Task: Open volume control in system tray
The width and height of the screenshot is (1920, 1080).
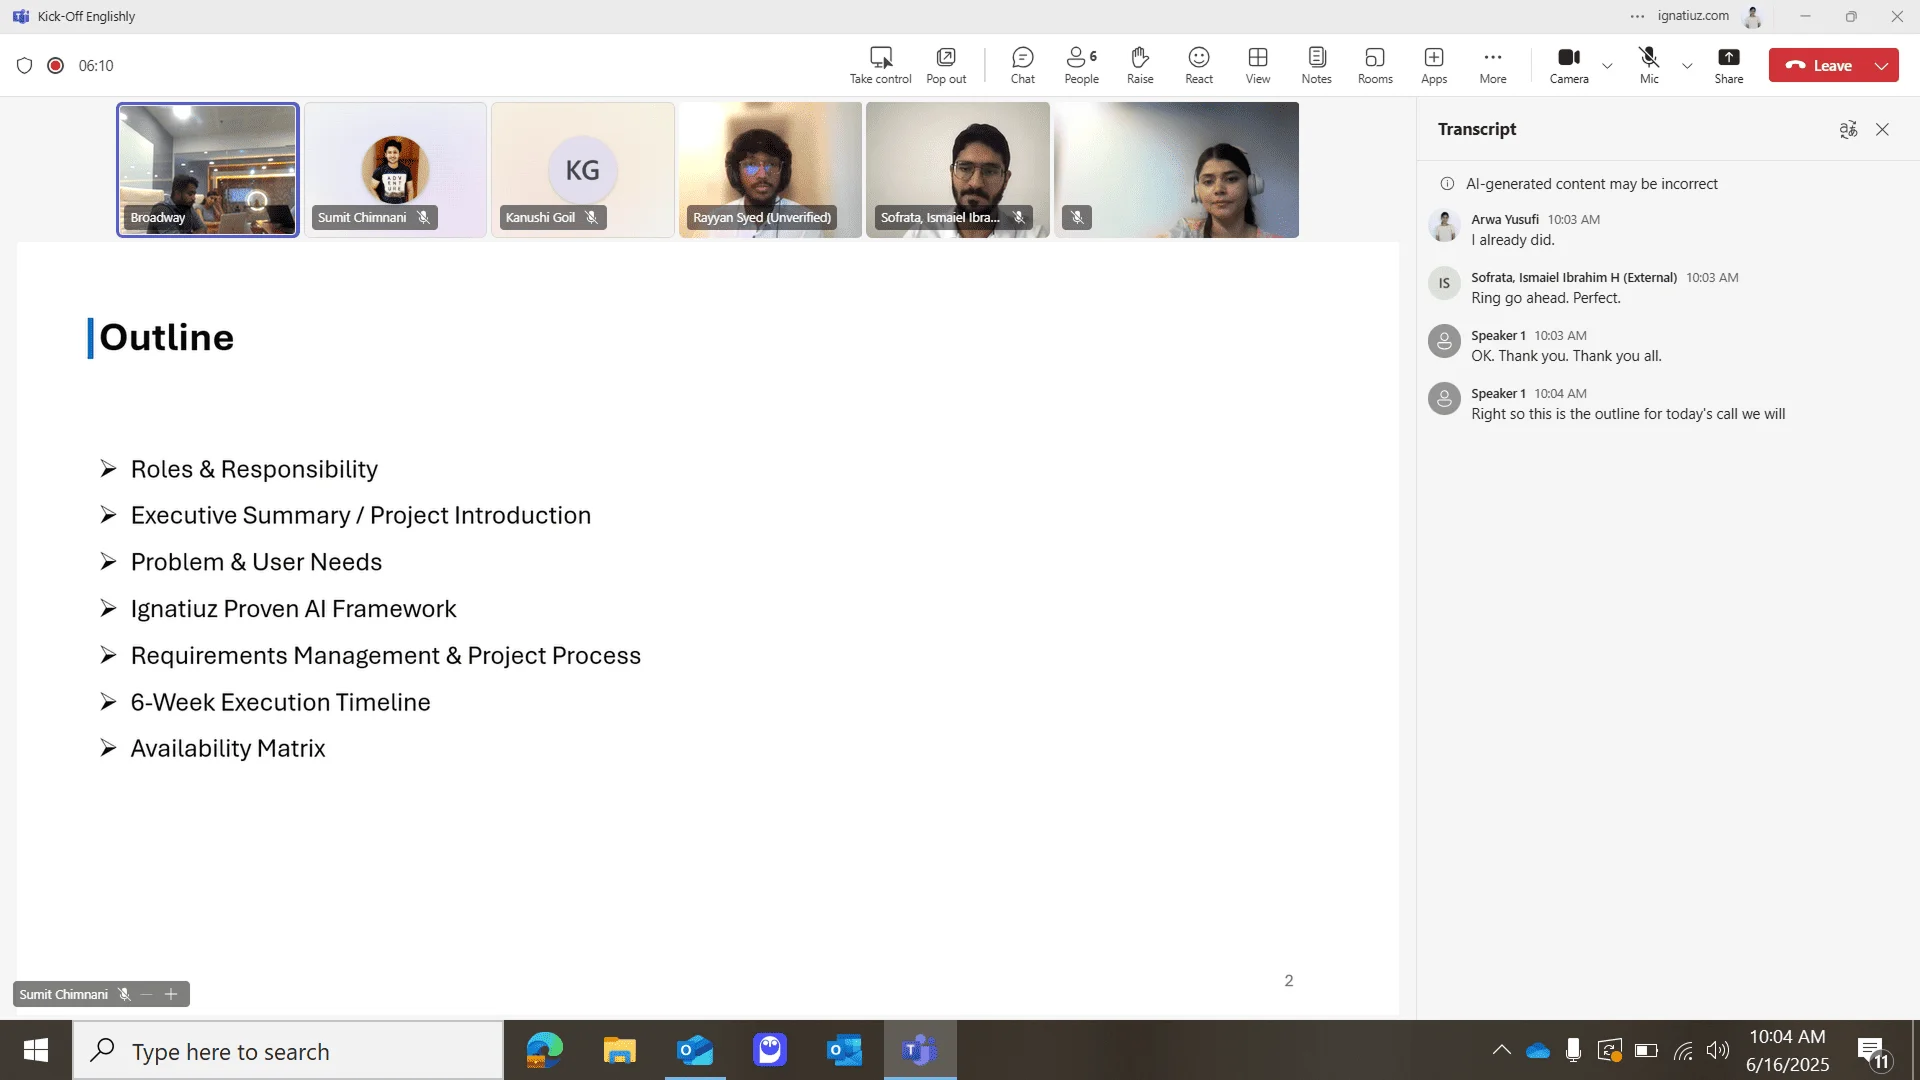Action: (1718, 1050)
